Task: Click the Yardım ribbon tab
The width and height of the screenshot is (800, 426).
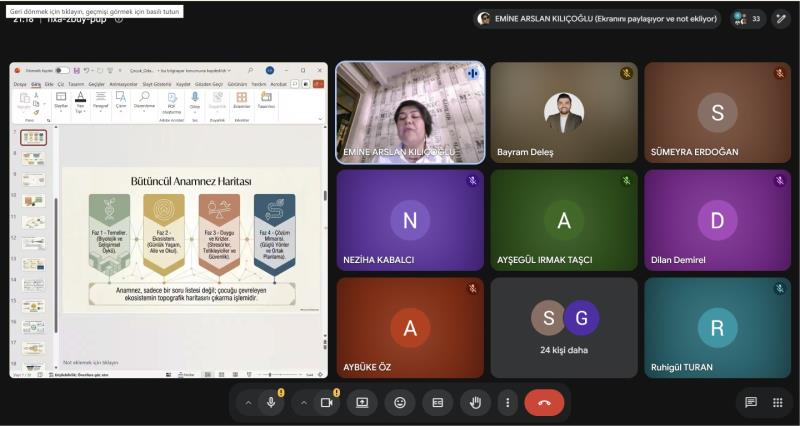Action: [x=259, y=84]
